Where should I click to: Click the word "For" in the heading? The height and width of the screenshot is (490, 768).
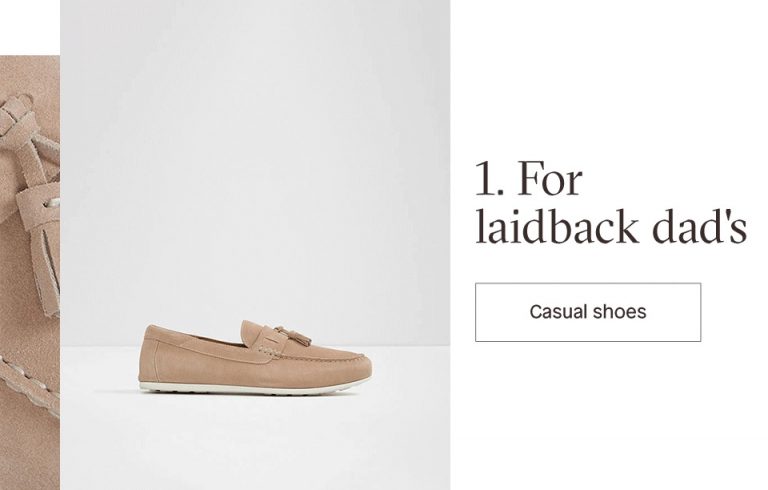[550, 179]
